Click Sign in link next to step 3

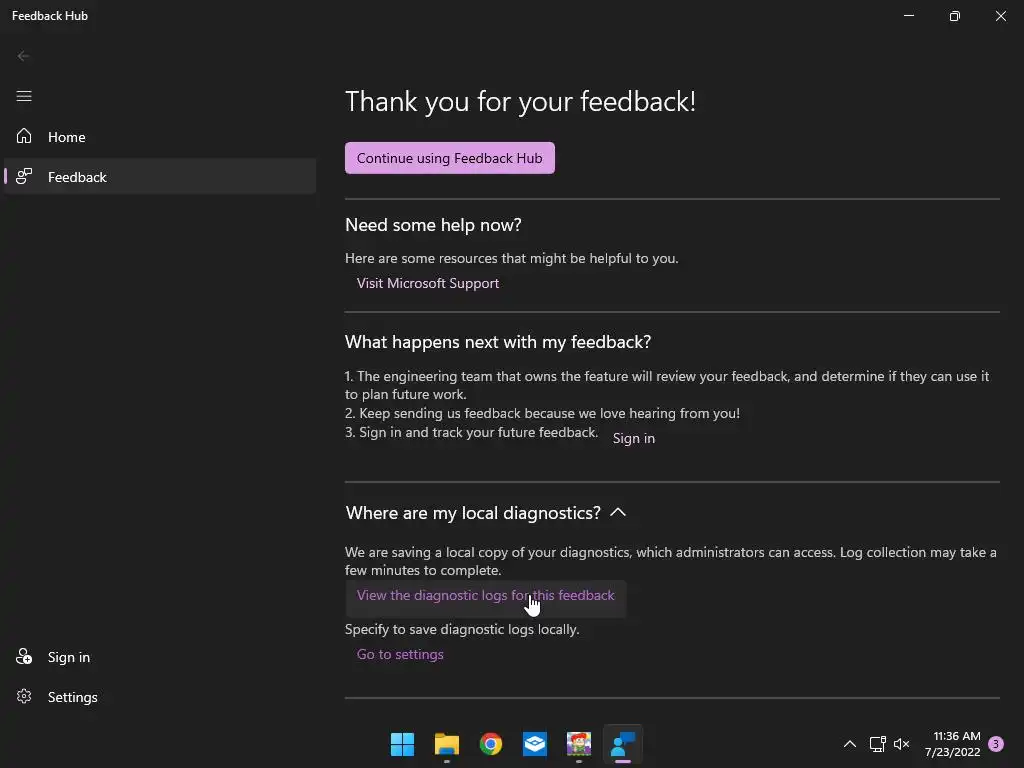click(x=633, y=438)
